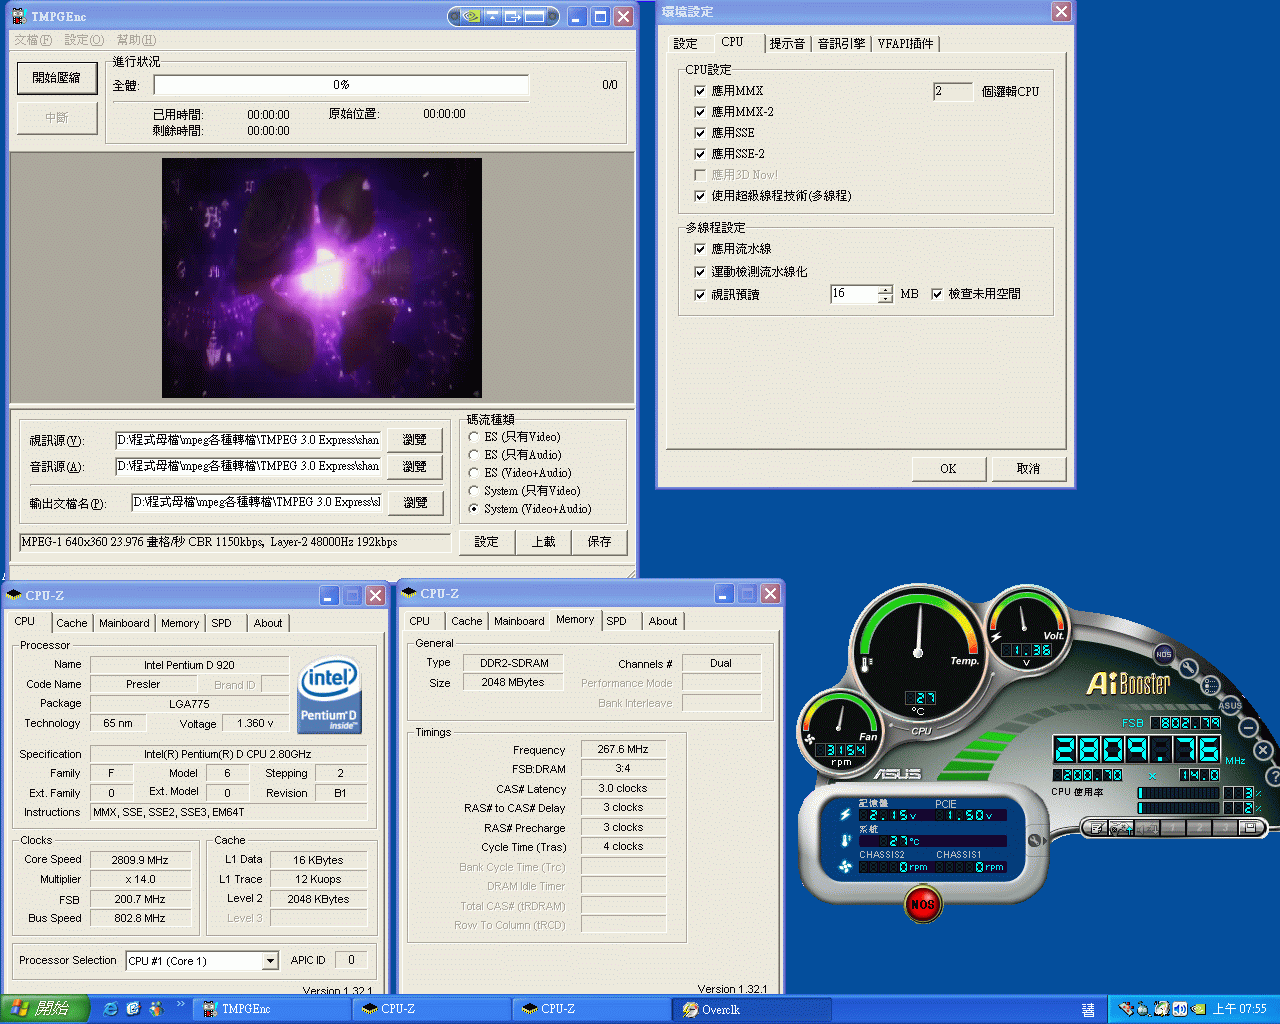This screenshot has height=1024, width=1280.
Task: Switch to the VFAPI插件 tab
Action: pyautogui.click(x=906, y=43)
